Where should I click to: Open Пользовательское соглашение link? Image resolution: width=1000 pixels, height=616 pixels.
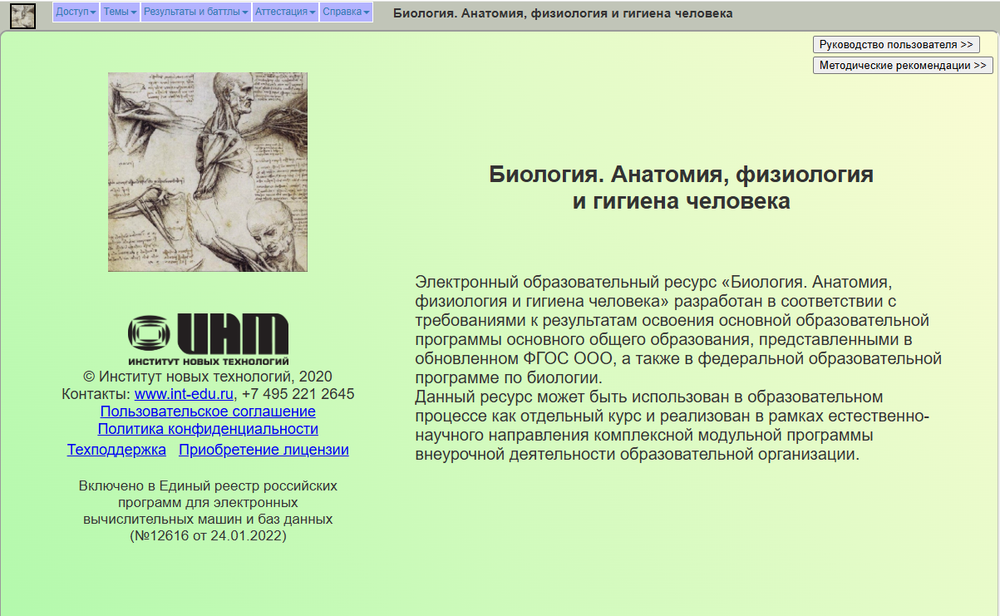point(208,411)
